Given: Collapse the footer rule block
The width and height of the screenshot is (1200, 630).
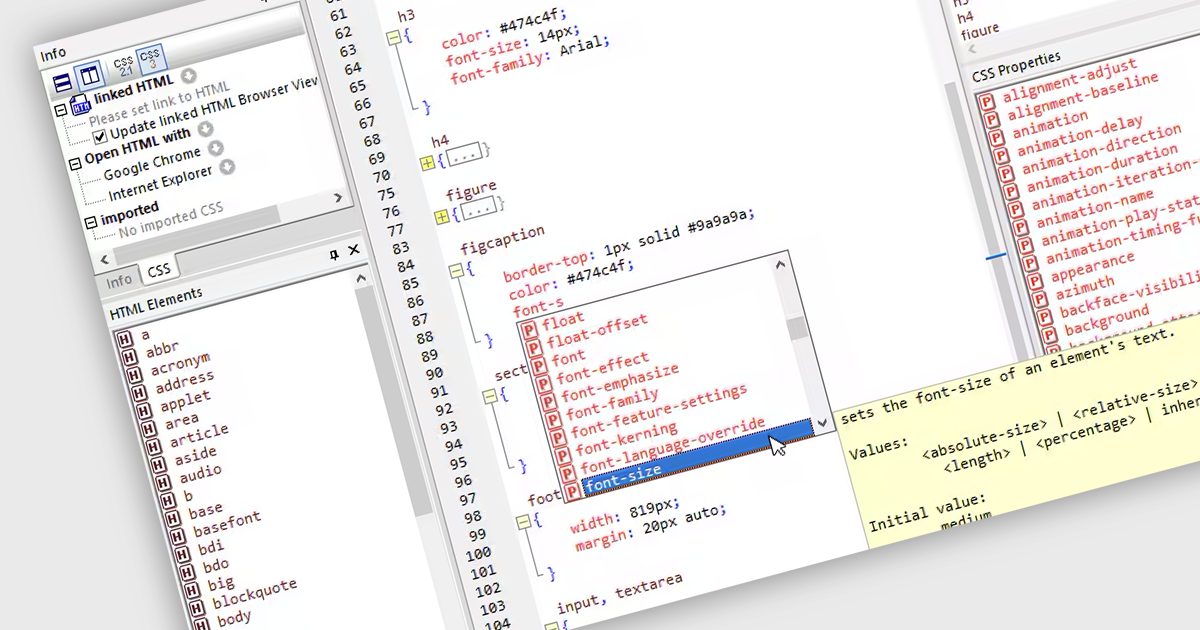Looking at the screenshot, I should tap(524, 521).
